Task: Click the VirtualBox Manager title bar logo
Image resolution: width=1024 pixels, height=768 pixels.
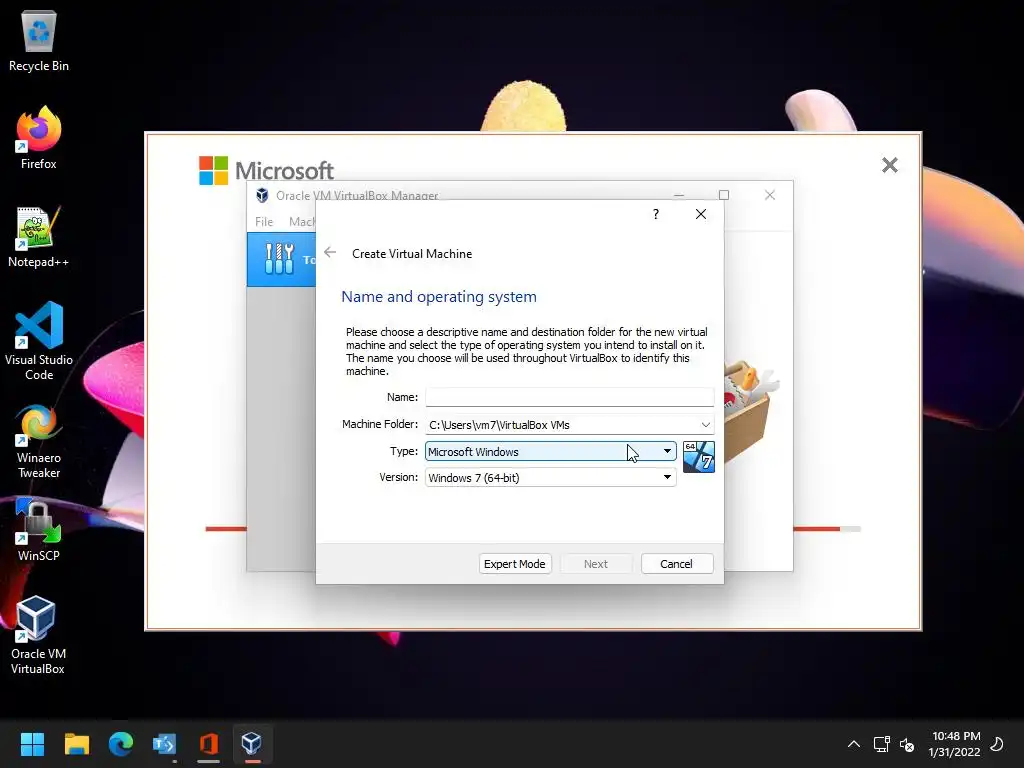Action: [x=262, y=195]
